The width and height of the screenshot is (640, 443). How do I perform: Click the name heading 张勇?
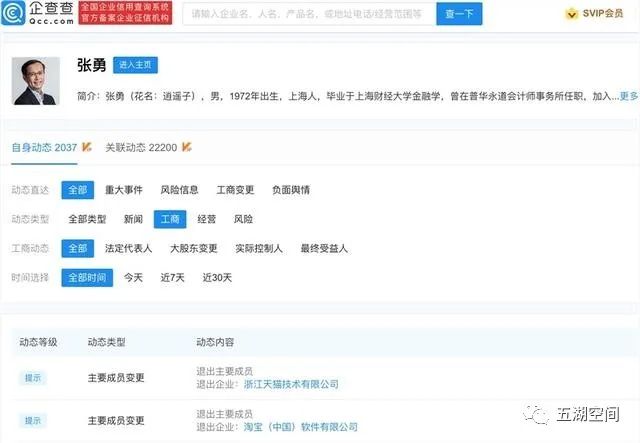click(91, 65)
